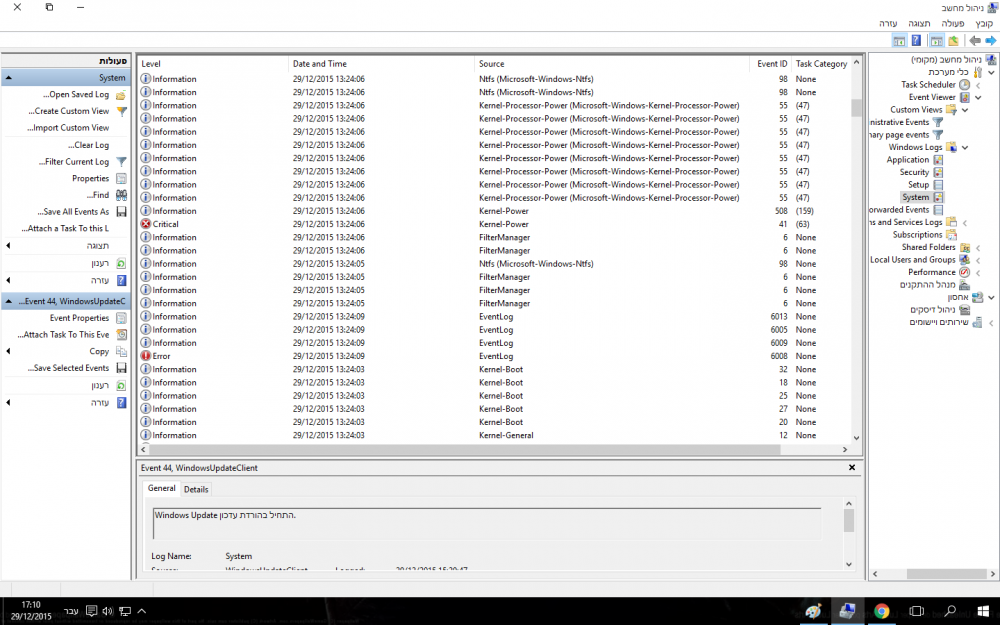The width and height of the screenshot is (1000, 625).
Task: Click Import Custom View action
Action: pos(68,128)
